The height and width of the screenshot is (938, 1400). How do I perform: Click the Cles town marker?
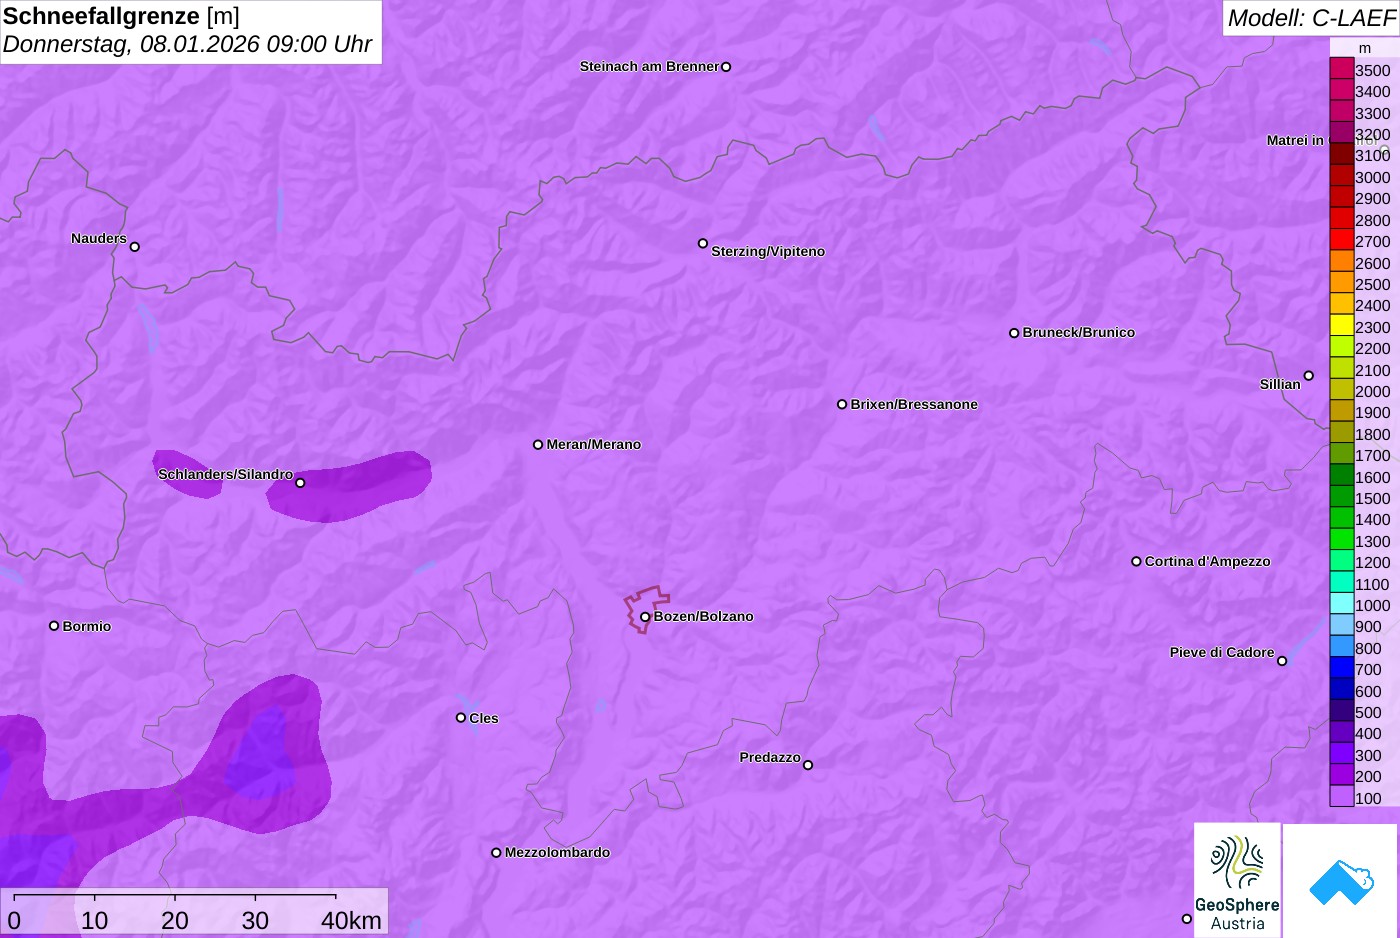coord(461,718)
